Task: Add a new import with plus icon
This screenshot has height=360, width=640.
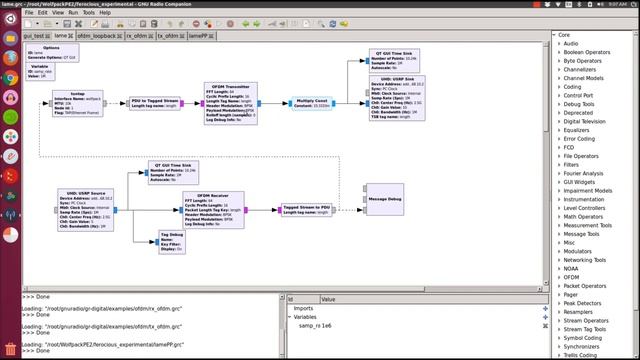Action: (545, 309)
